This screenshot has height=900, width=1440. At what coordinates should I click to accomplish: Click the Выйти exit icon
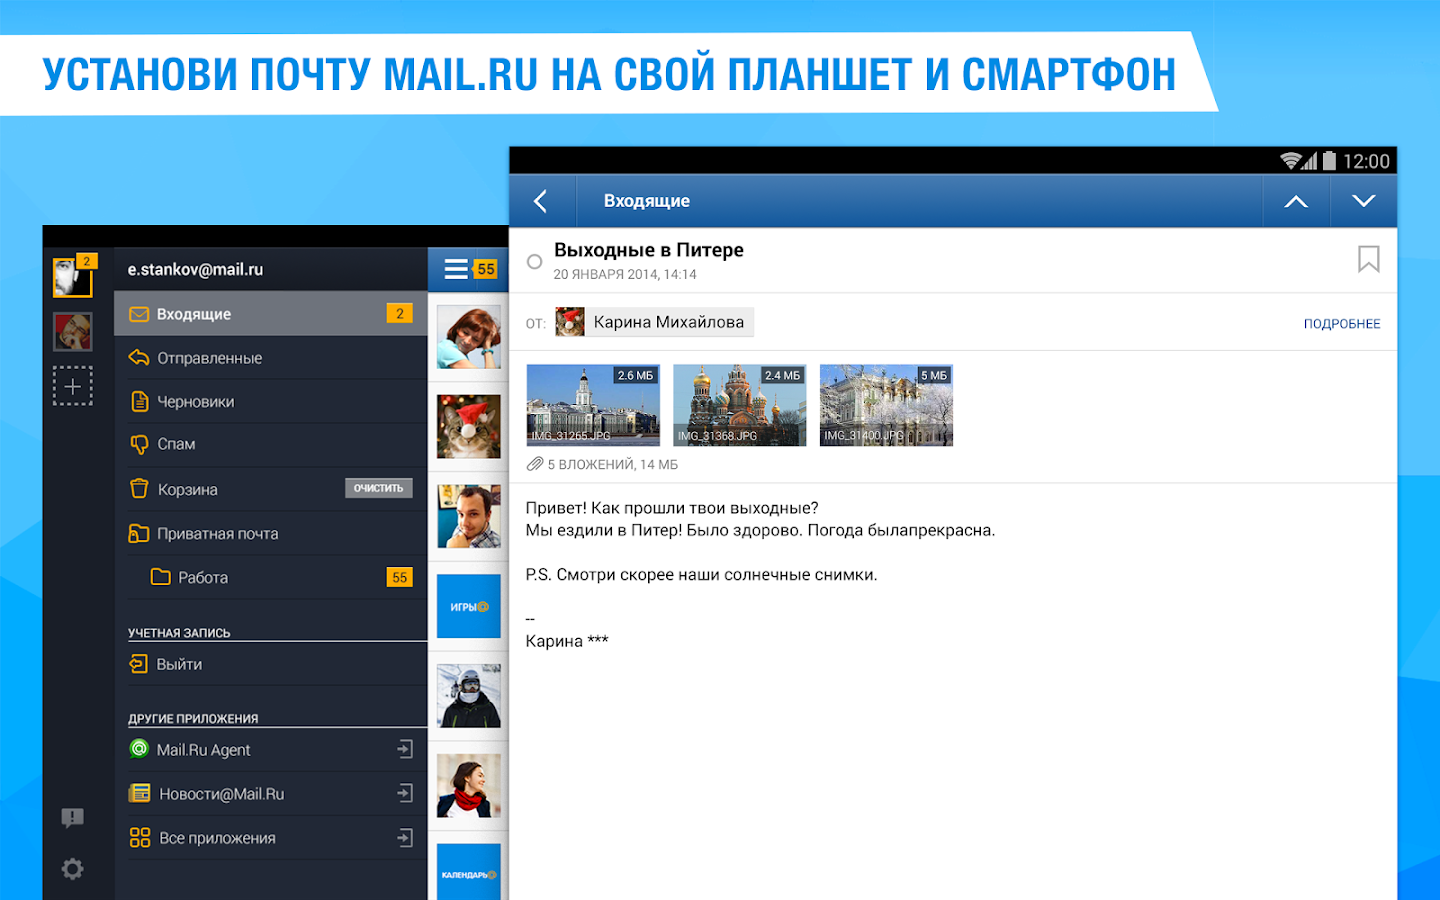click(138, 664)
